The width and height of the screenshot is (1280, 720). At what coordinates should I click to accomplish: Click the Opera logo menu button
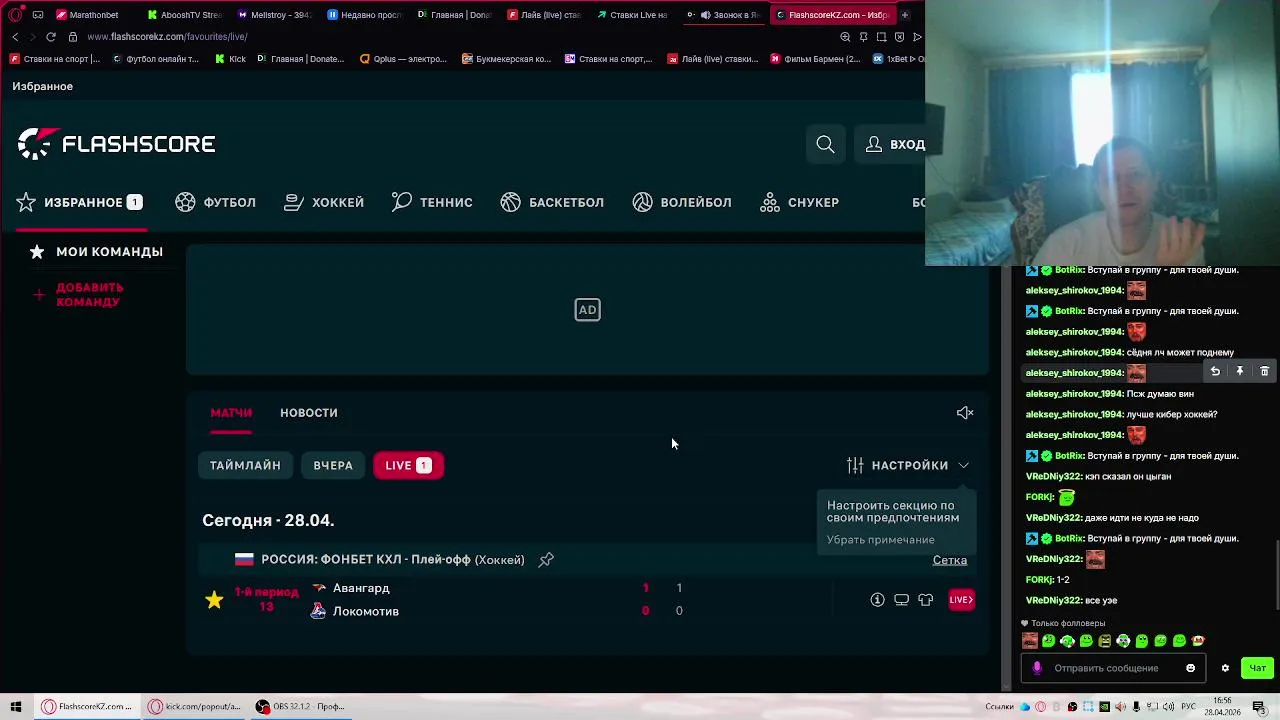[x=15, y=15]
